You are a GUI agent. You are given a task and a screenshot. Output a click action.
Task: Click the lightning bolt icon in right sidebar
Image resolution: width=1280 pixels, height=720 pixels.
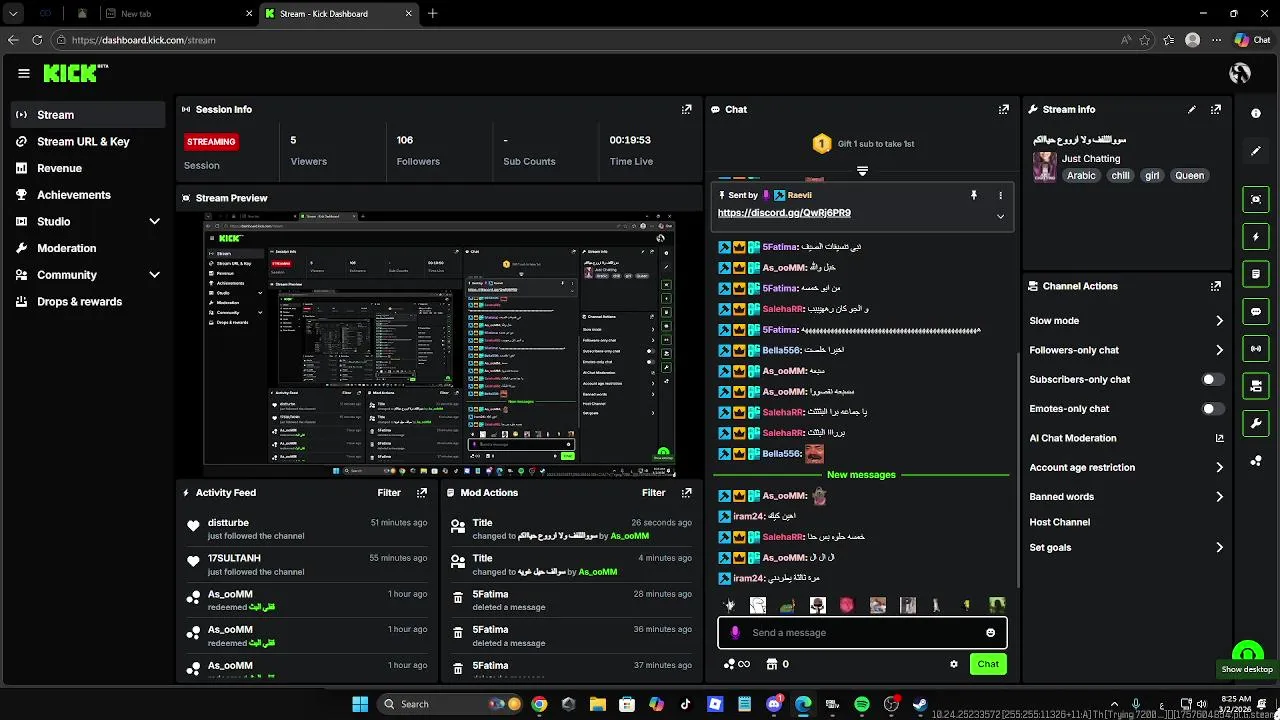(1256, 237)
